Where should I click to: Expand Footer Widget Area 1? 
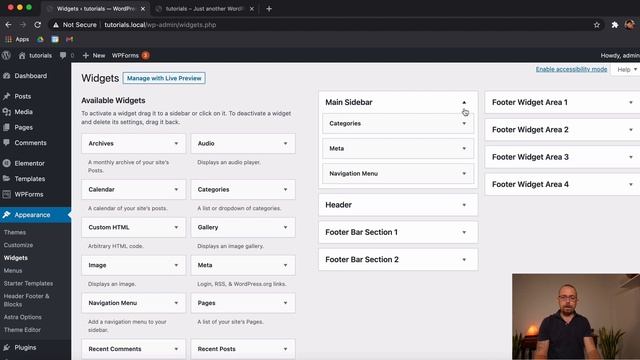coord(631,102)
